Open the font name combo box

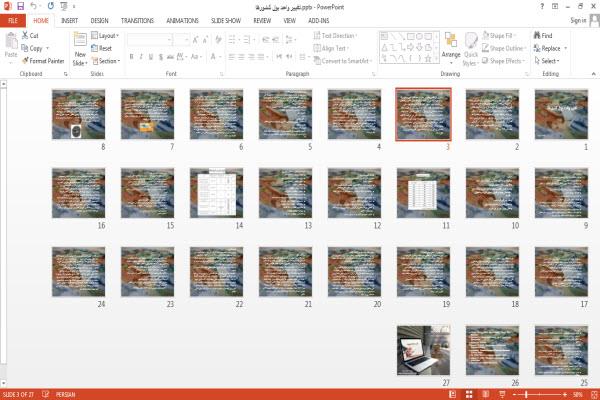150,40
